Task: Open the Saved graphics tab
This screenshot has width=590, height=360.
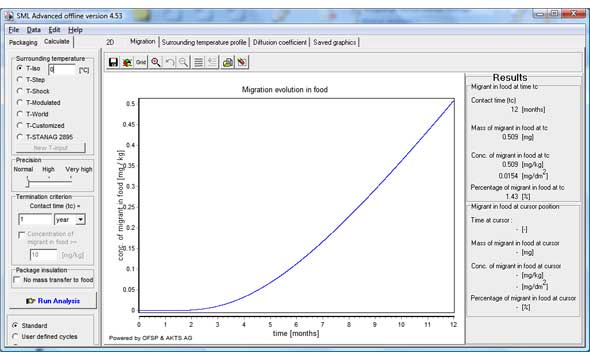Action: click(x=335, y=43)
